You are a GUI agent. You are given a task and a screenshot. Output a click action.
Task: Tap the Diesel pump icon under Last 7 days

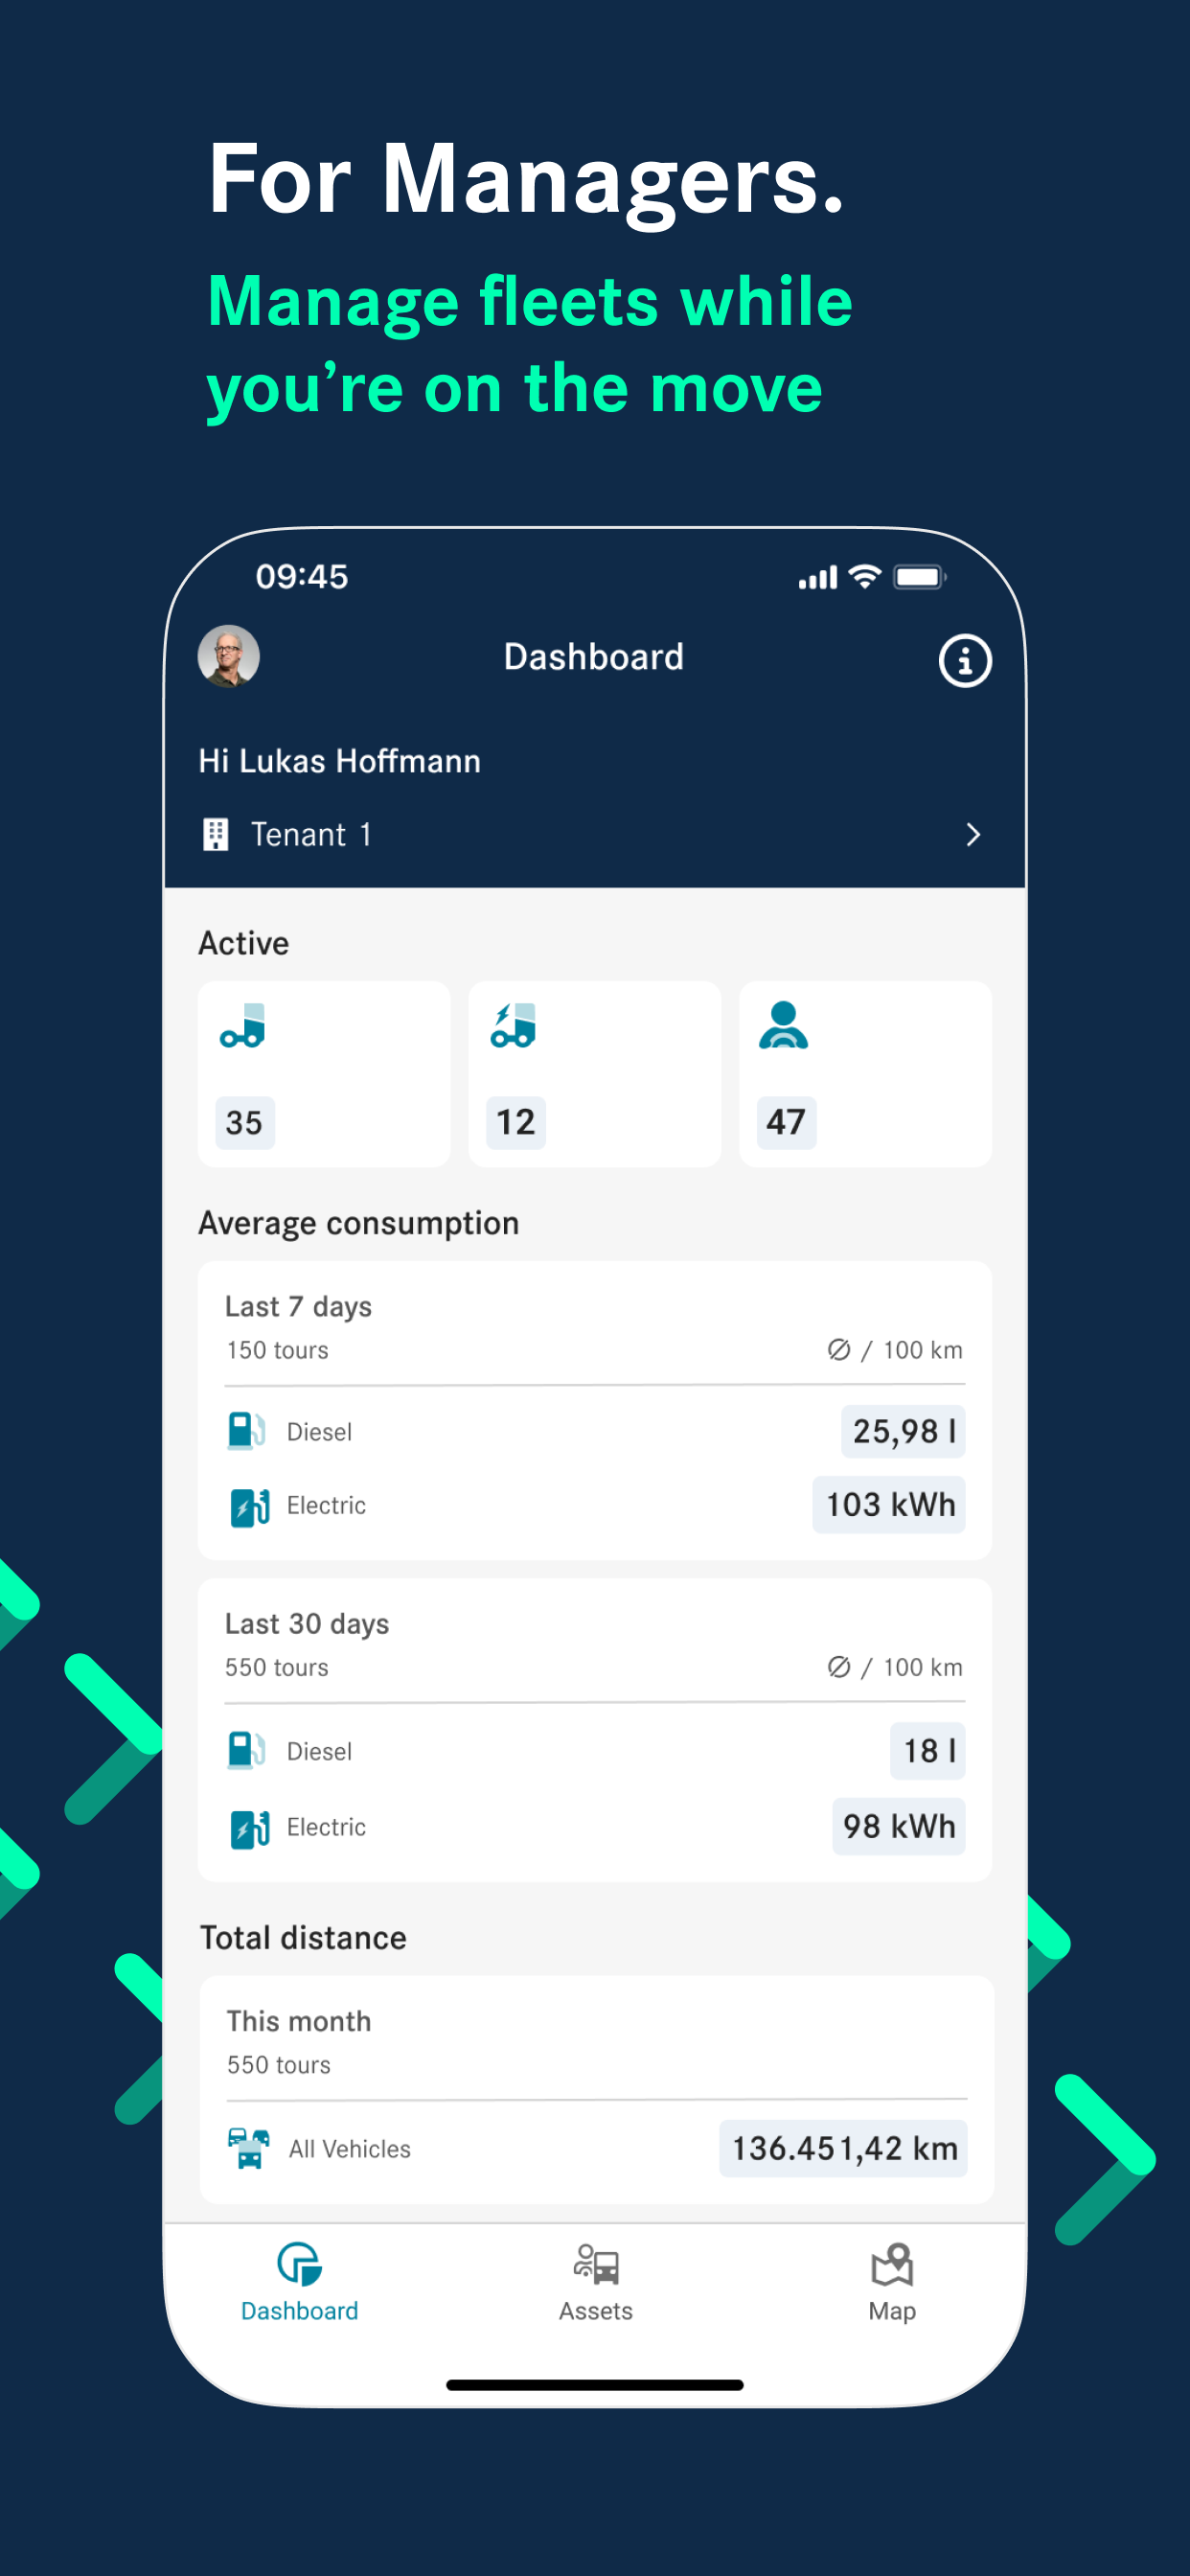tap(246, 1431)
